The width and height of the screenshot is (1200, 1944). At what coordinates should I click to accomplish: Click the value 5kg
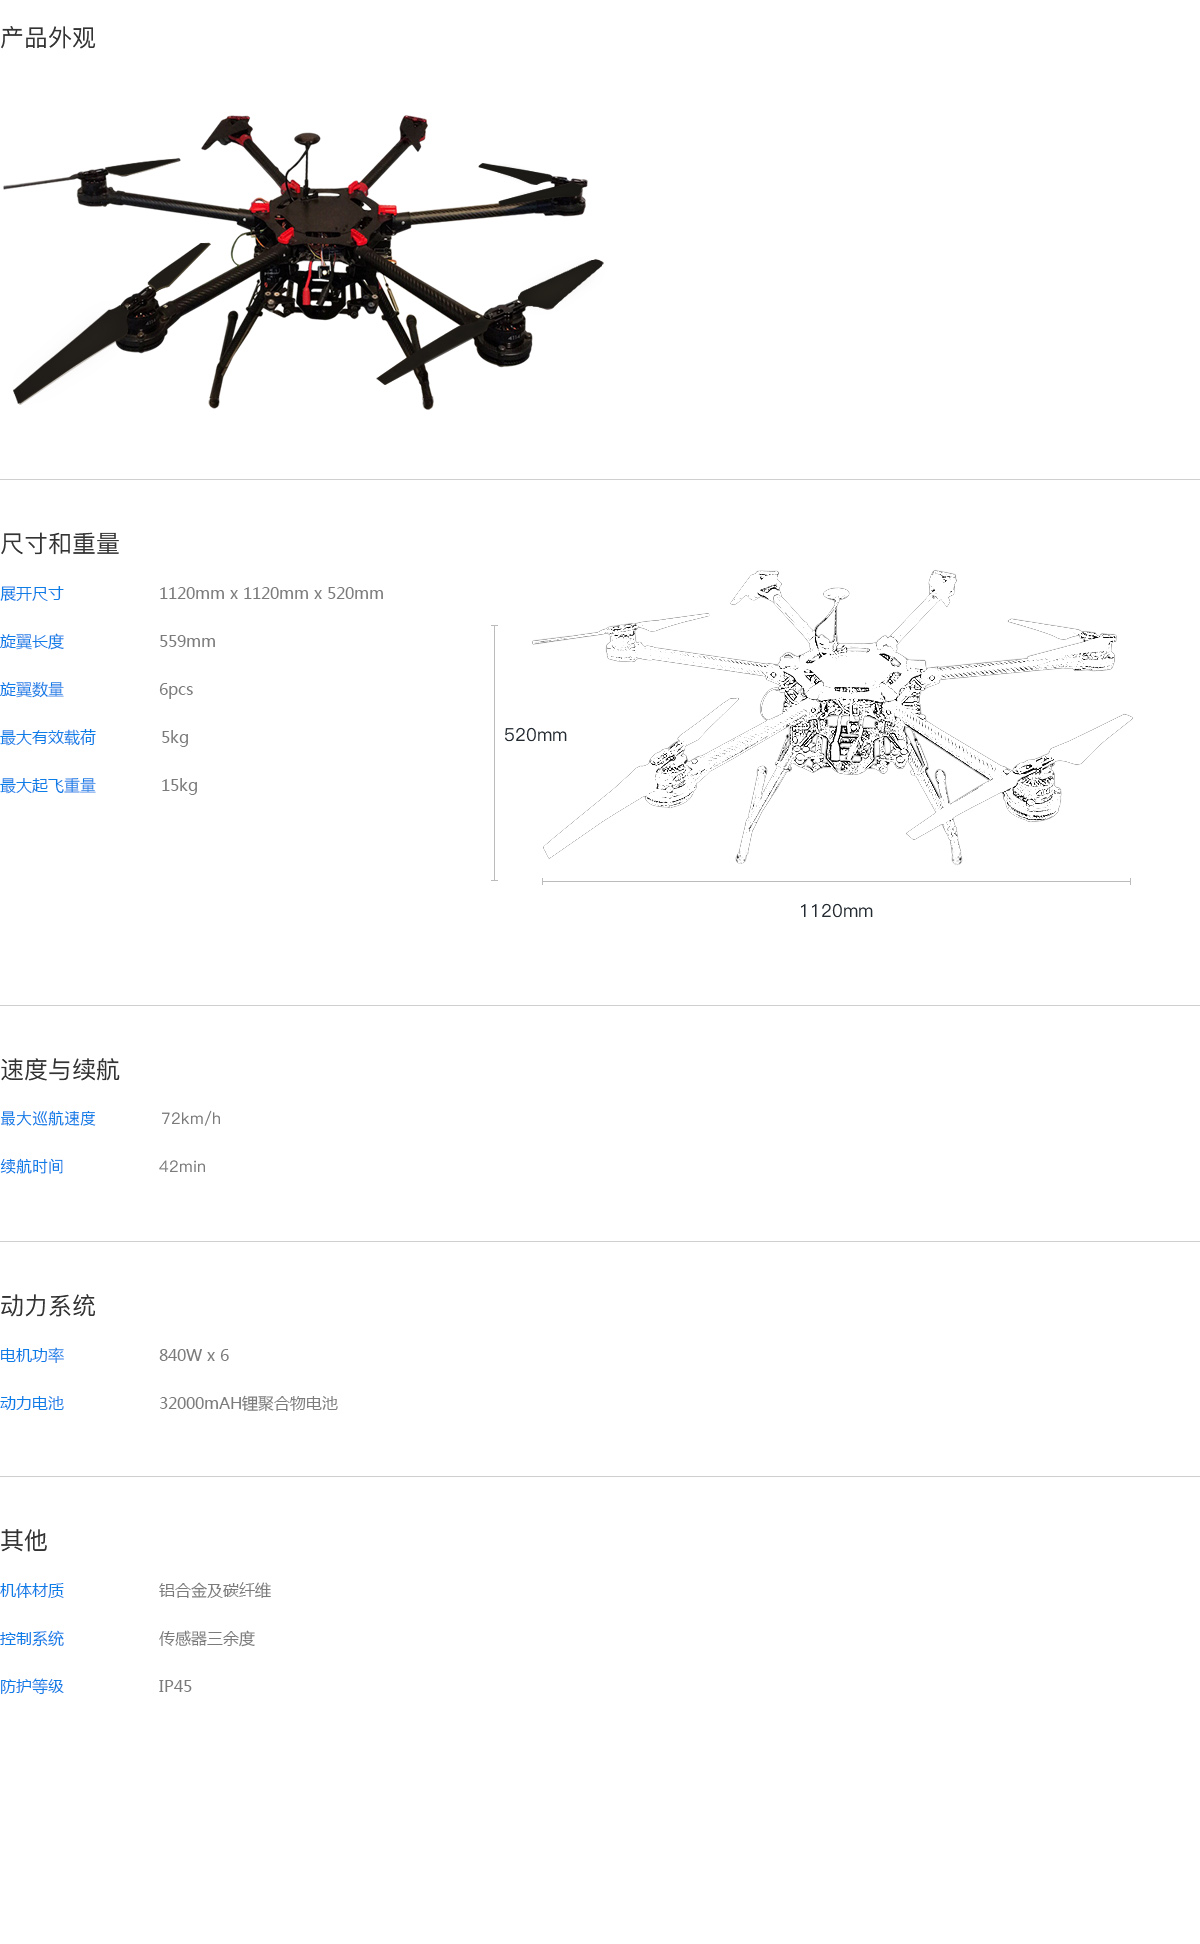click(175, 738)
